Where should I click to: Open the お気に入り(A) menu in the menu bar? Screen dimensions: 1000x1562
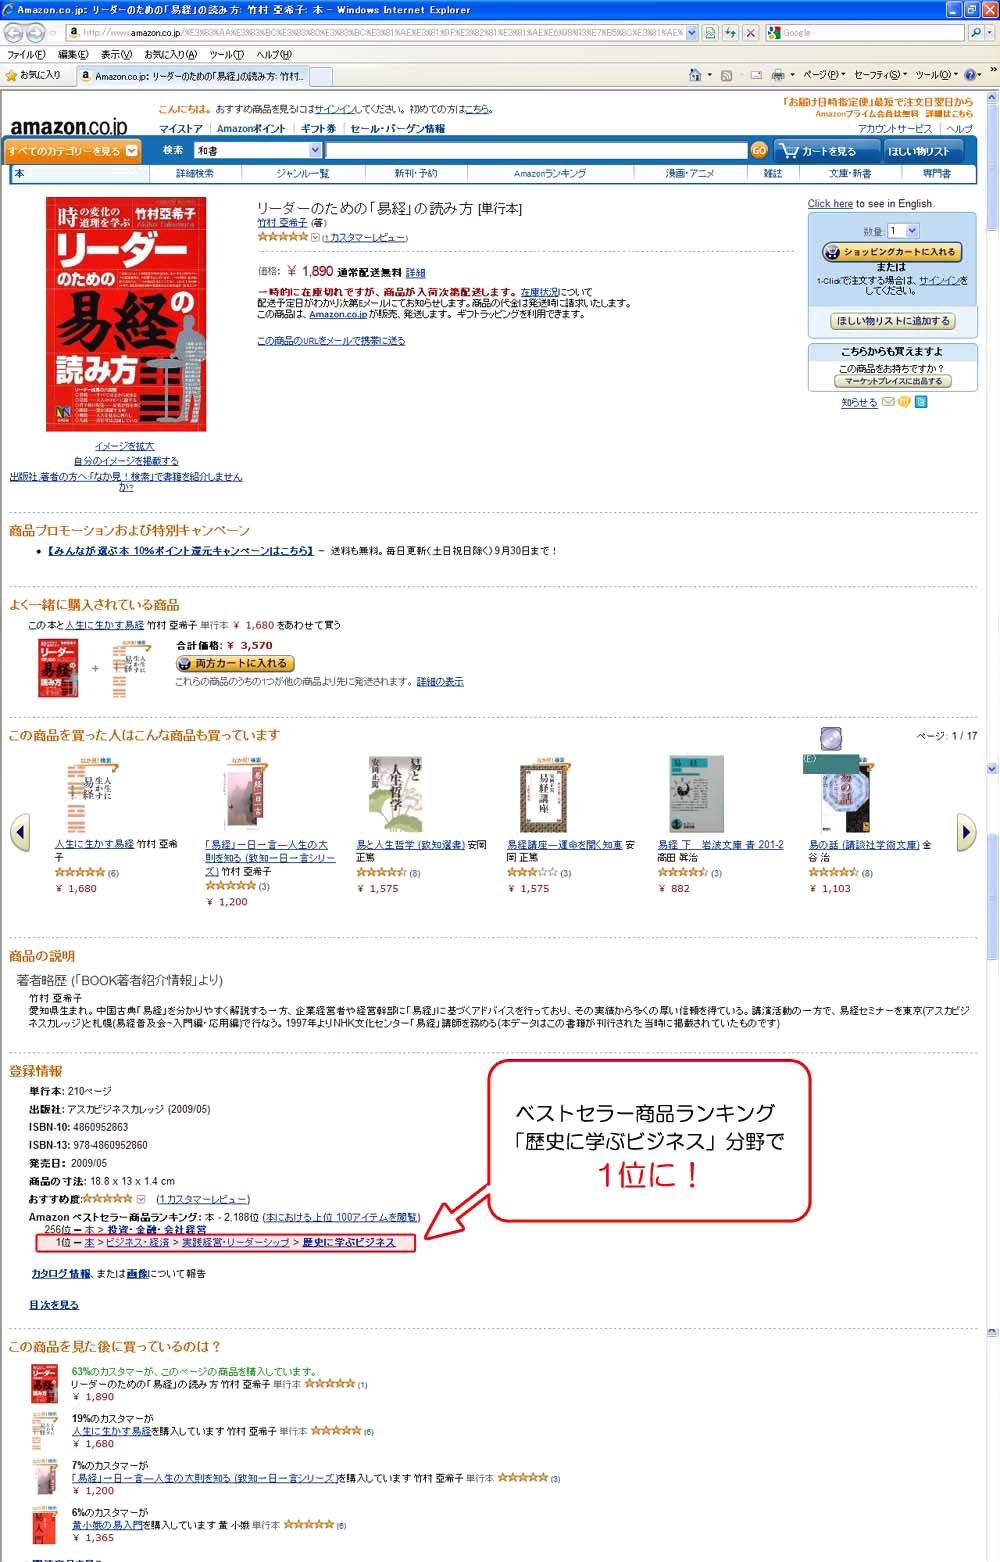click(x=170, y=55)
